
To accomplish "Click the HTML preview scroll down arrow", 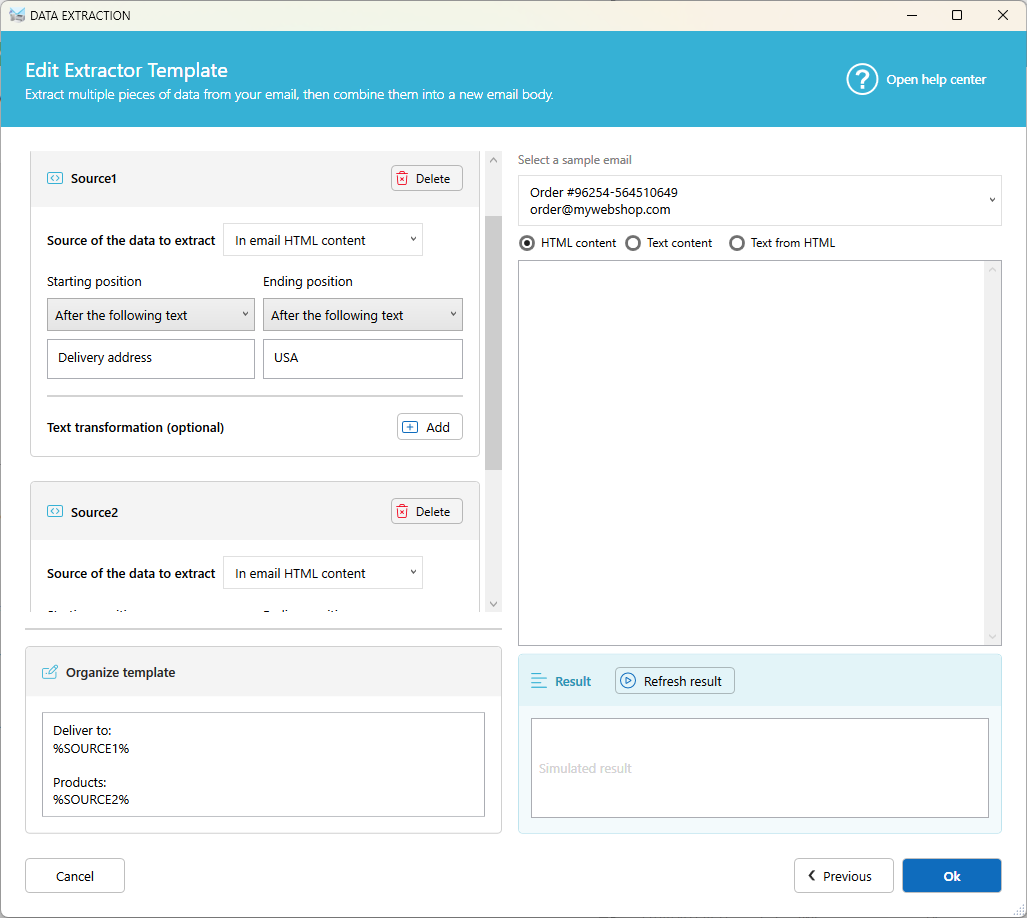I will point(992,636).
